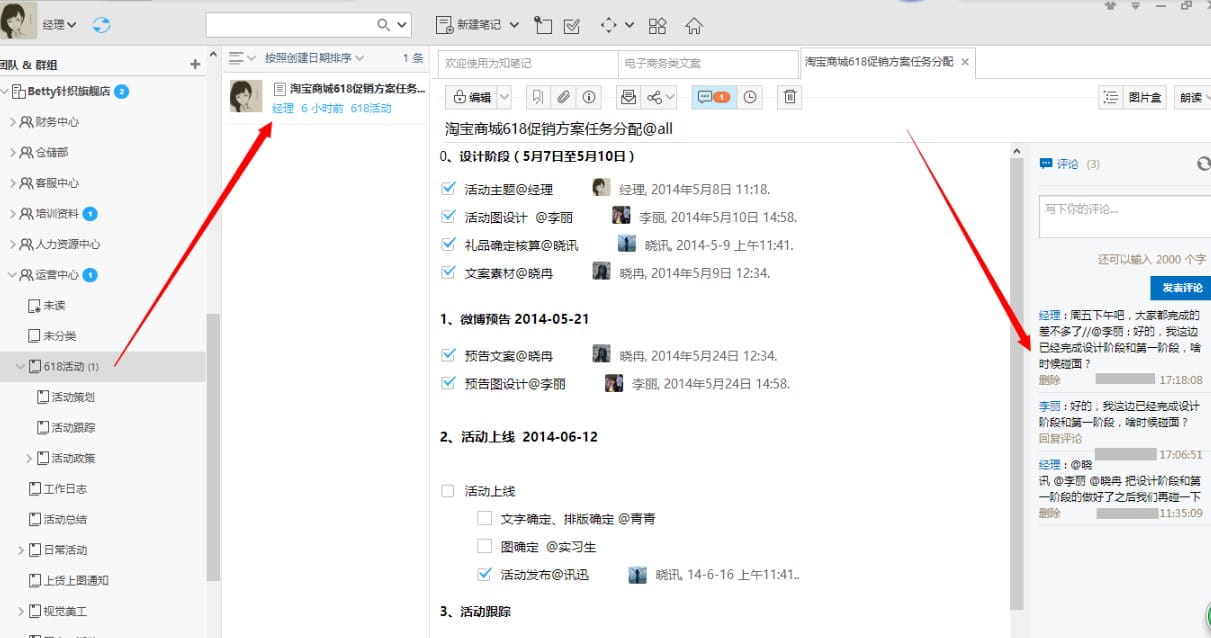Screen dimensions: 1211x638
Task: Click the plus icon to add a group
Action: (195, 64)
